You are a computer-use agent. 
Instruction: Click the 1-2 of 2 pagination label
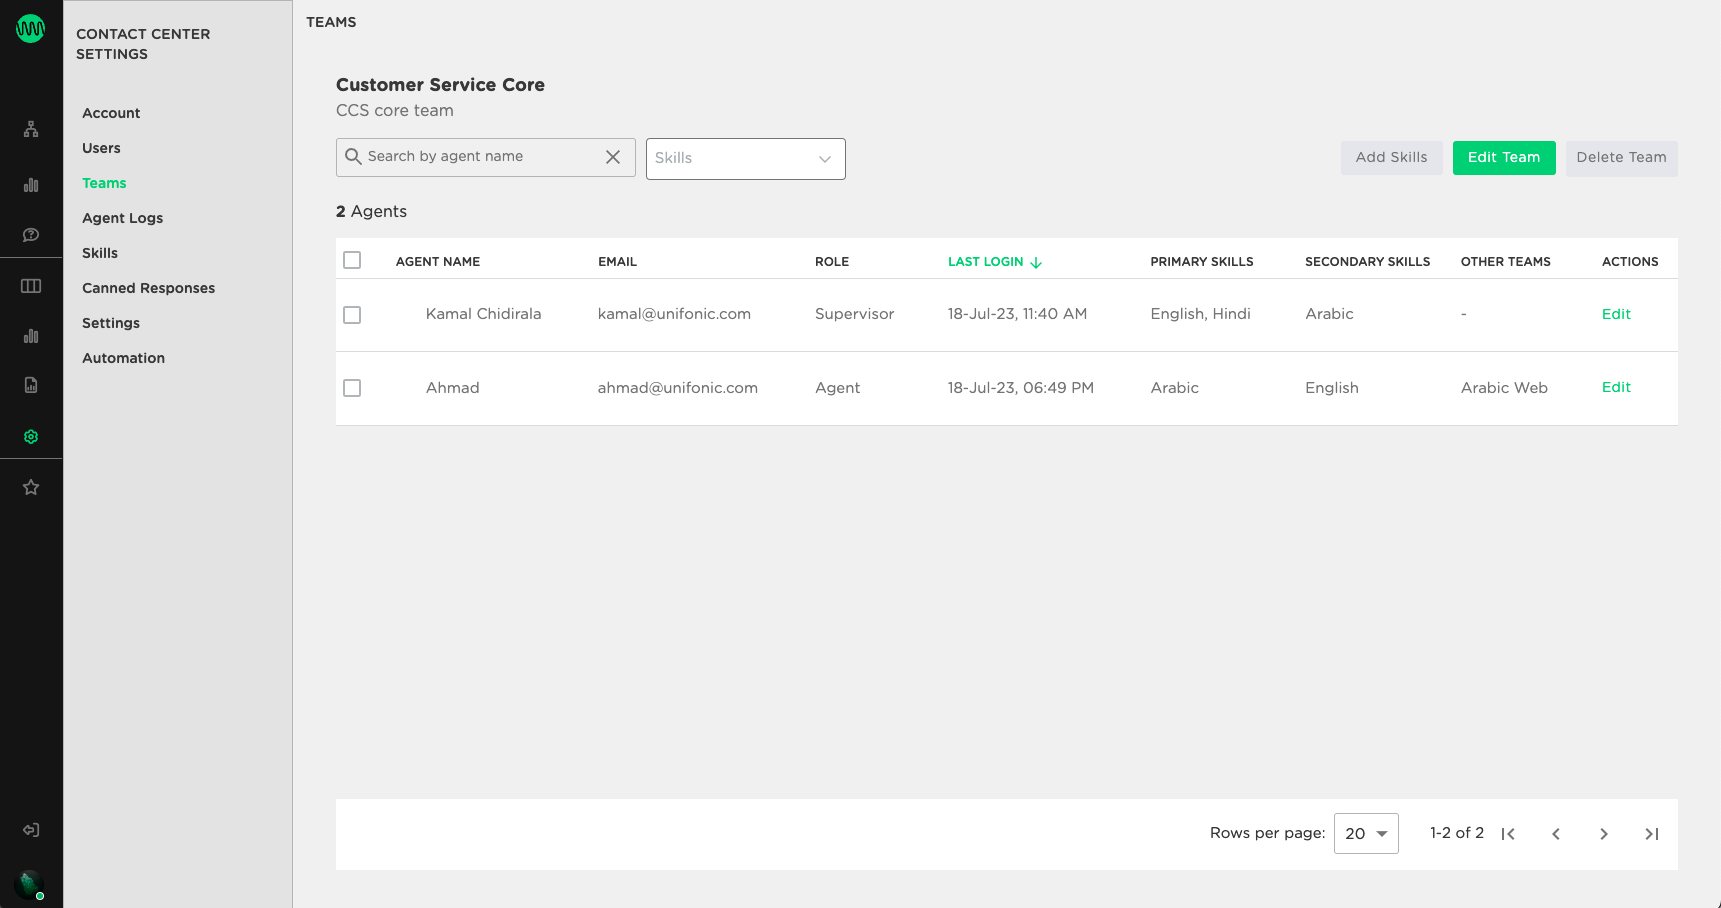pyautogui.click(x=1456, y=833)
